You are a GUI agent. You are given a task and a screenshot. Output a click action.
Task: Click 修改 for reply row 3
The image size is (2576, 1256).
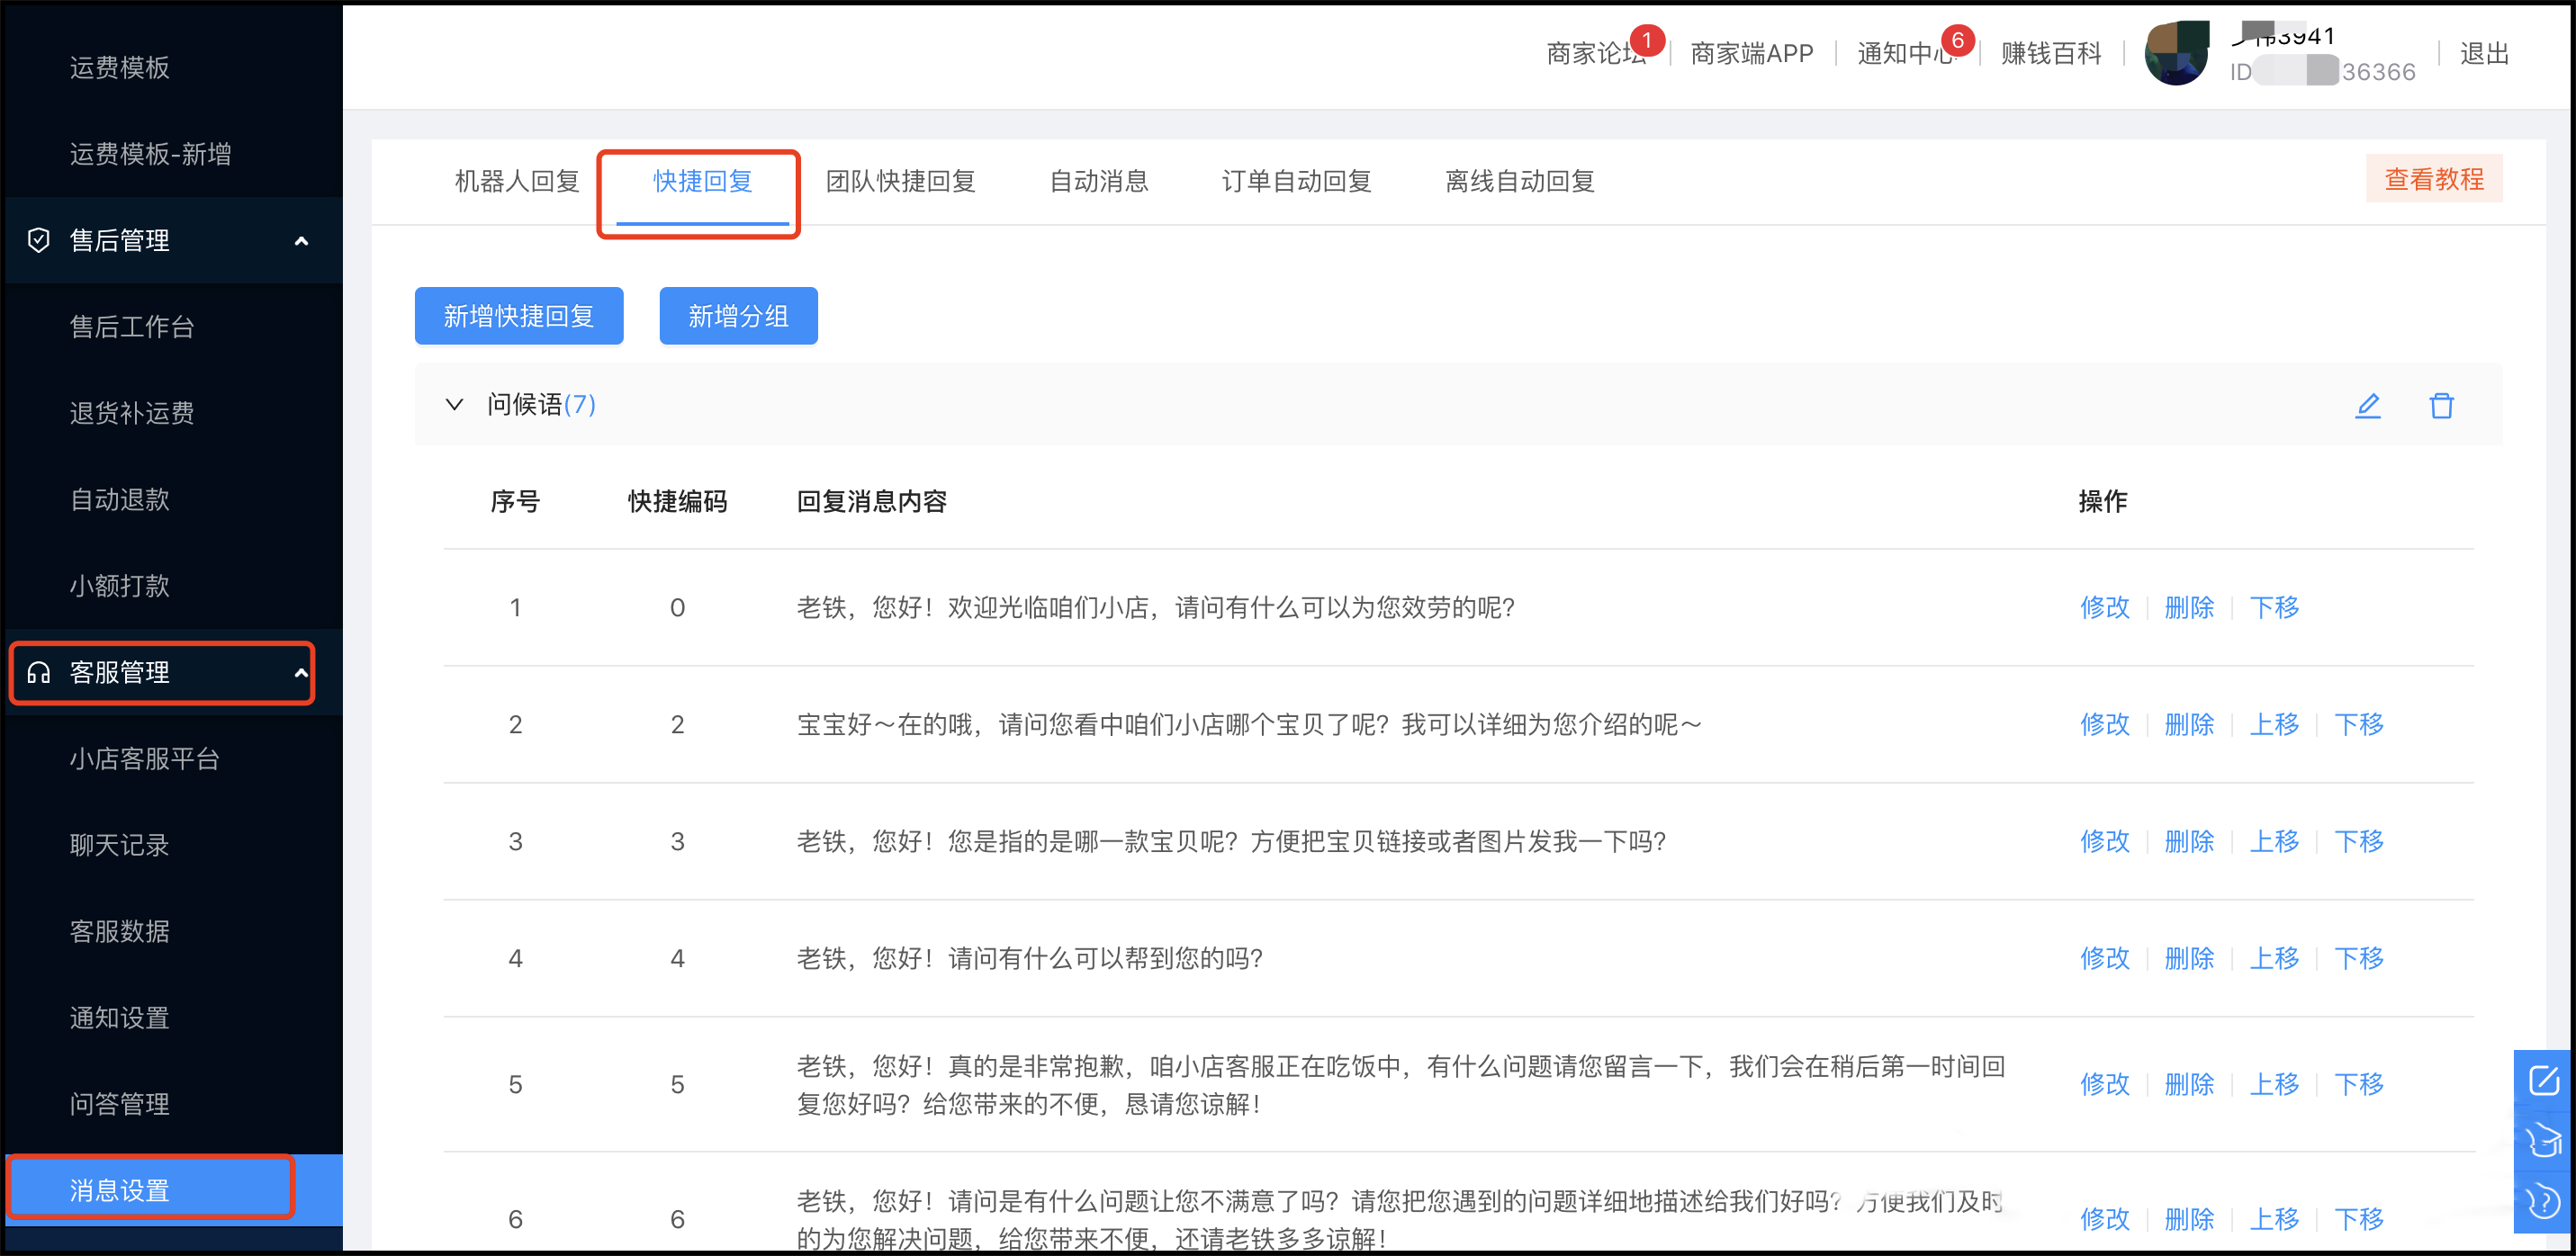click(x=2104, y=841)
